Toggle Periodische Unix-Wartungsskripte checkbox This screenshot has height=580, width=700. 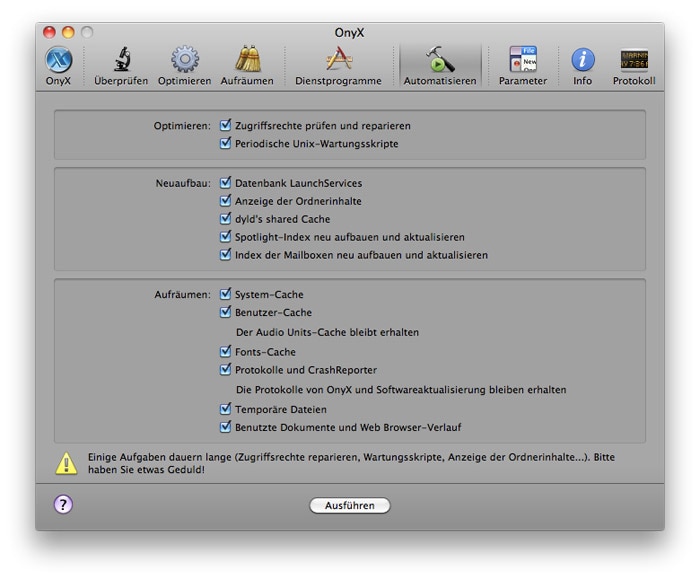(225, 143)
